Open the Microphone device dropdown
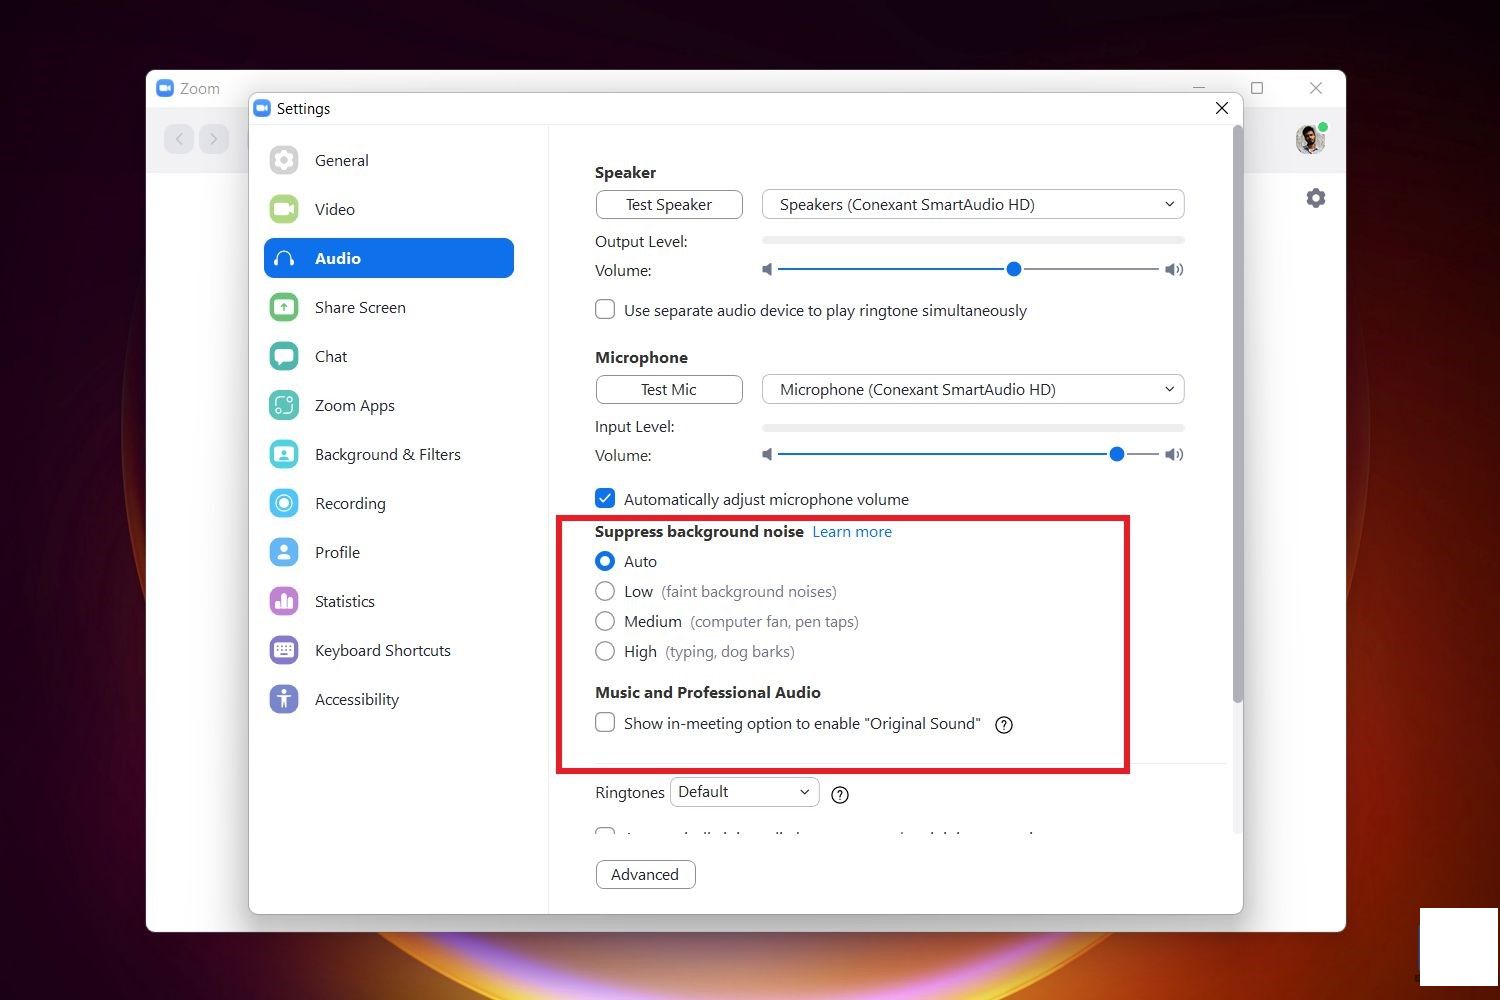 973,389
